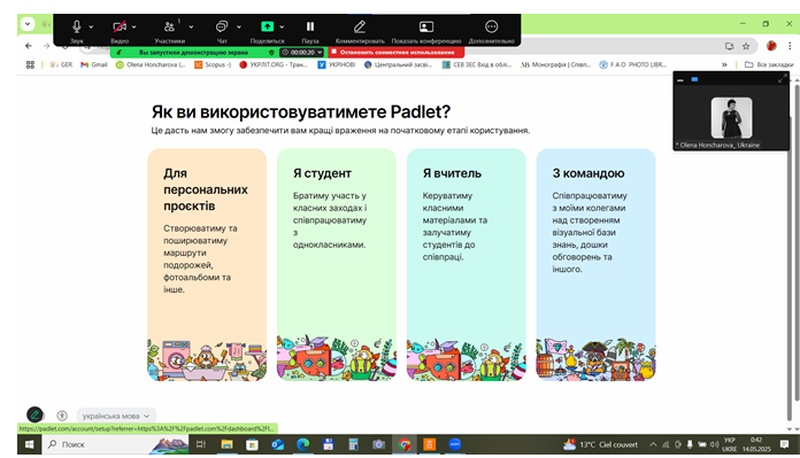The image size is (800, 458).
Task: Open the Chrome profile avatar
Action: point(771,46)
